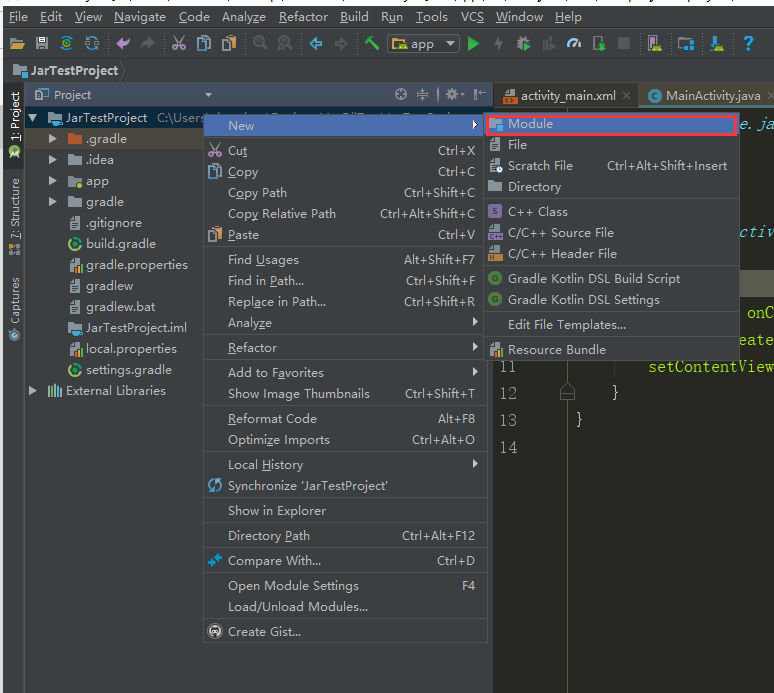Run app with the green play icon
The height and width of the screenshot is (693, 774).
click(473, 44)
